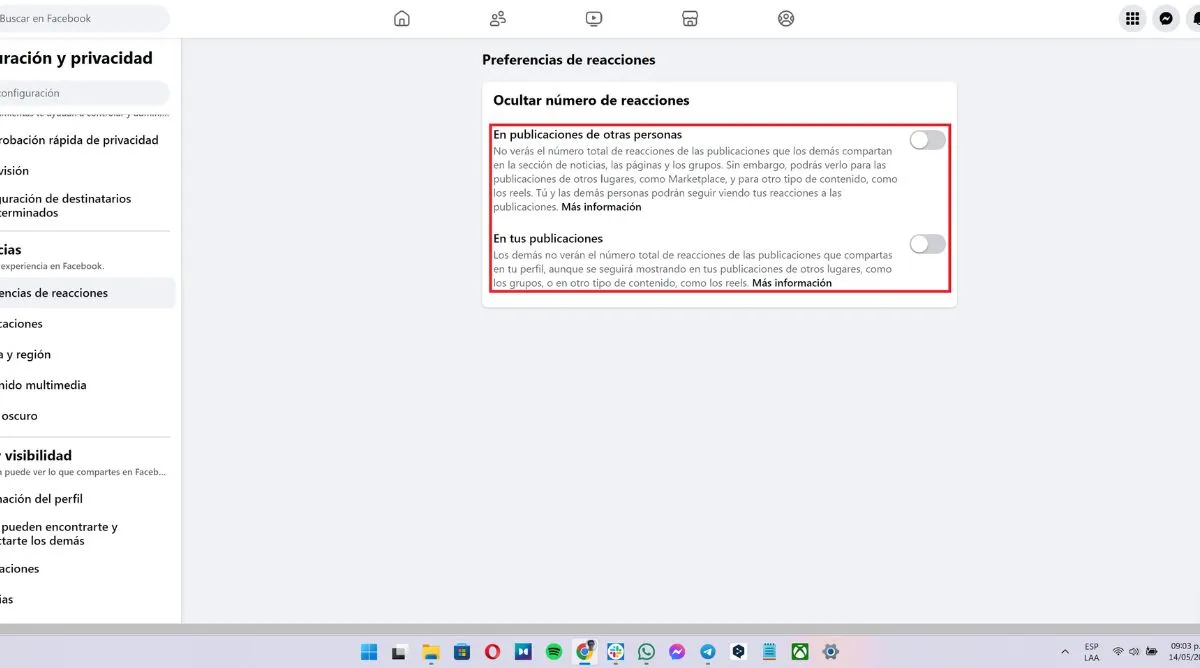This screenshot has height=668, width=1200.
Task: Open the Friends icon in top navigation
Action: click(498, 18)
